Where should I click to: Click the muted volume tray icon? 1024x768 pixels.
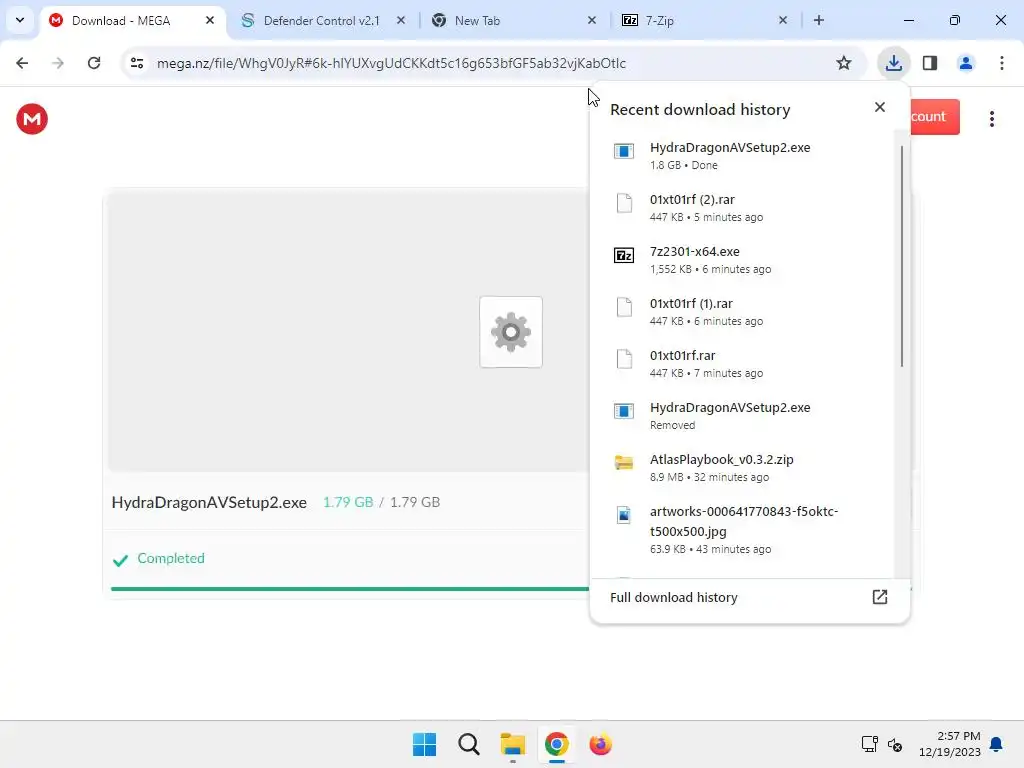[x=895, y=744]
